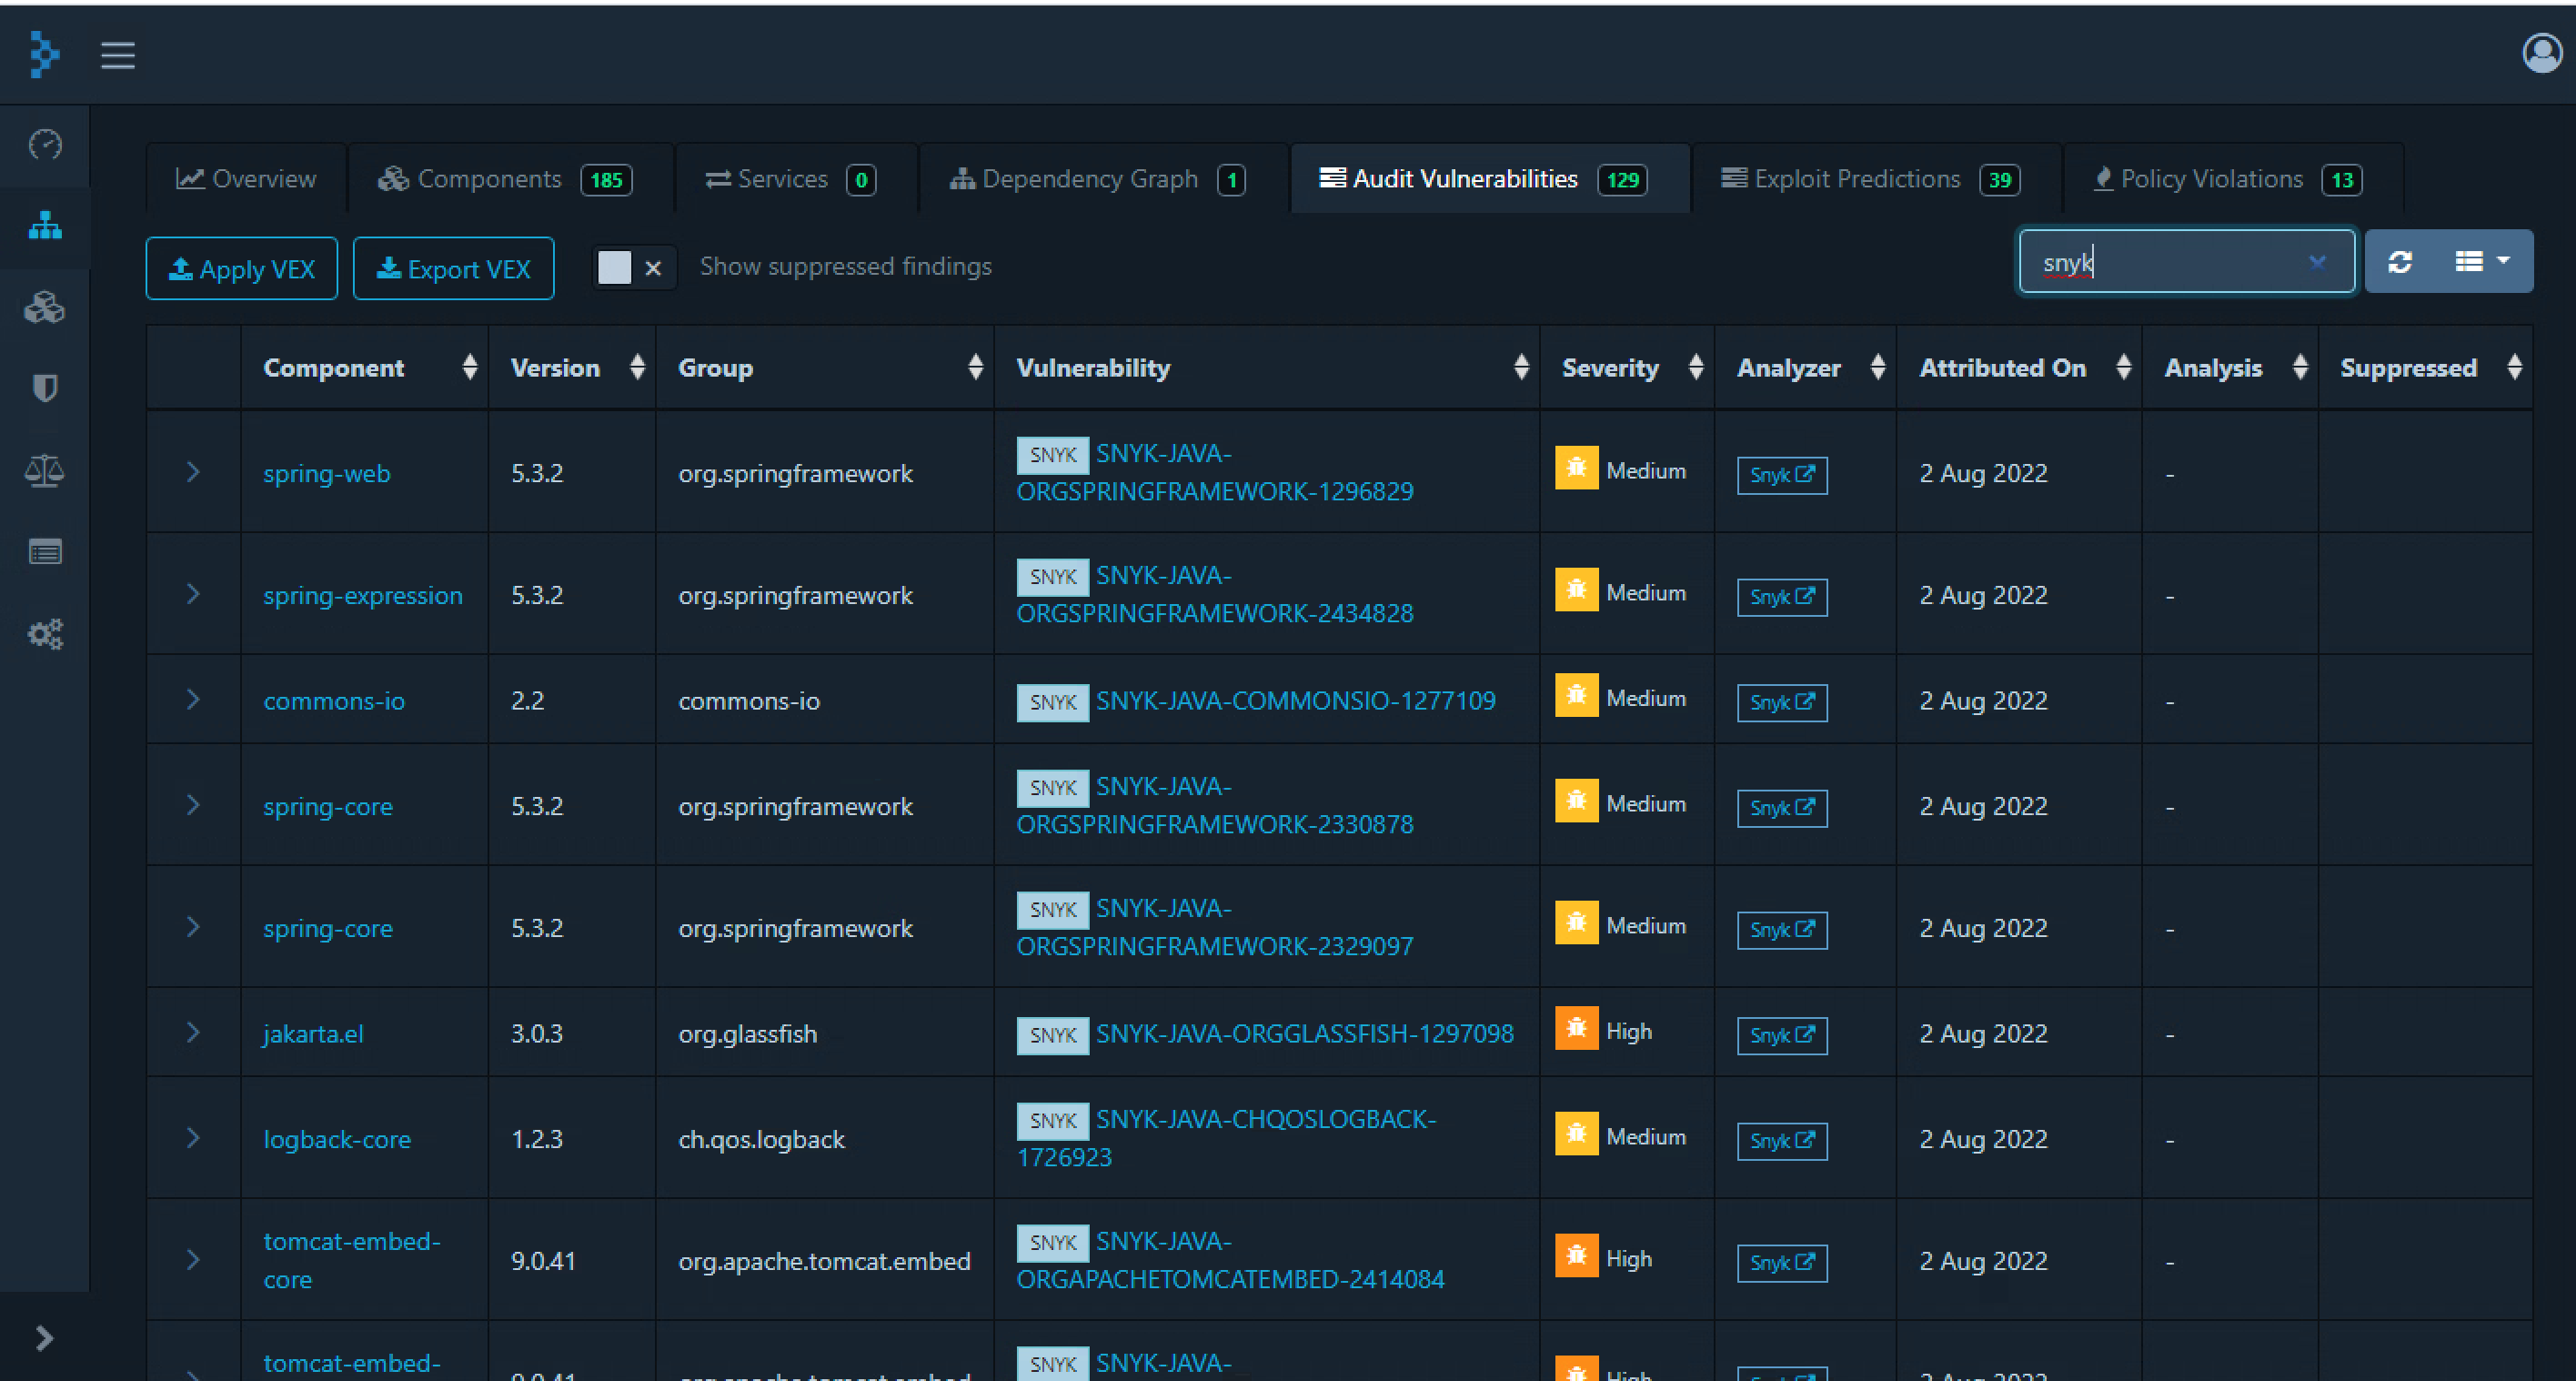2576x1381 pixels.
Task: Toggle Show suppressed findings switch
Action: coord(634,267)
